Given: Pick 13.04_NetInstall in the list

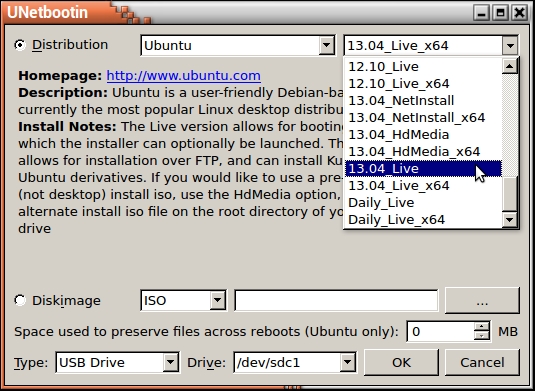Looking at the screenshot, I should pos(423,101).
